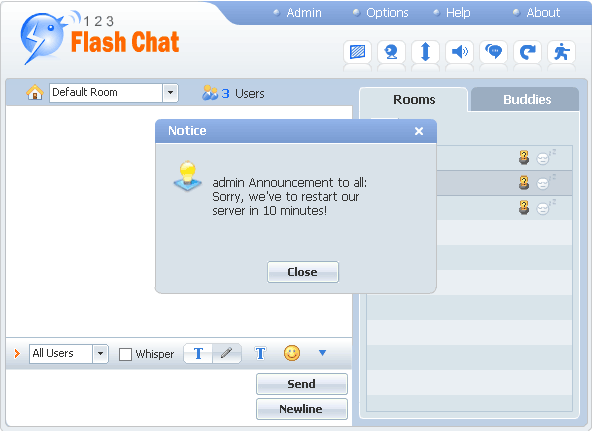This screenshot has width=593, height=431.
Task: Expand the blue triangle options arrow
Action: pos(322,353)
